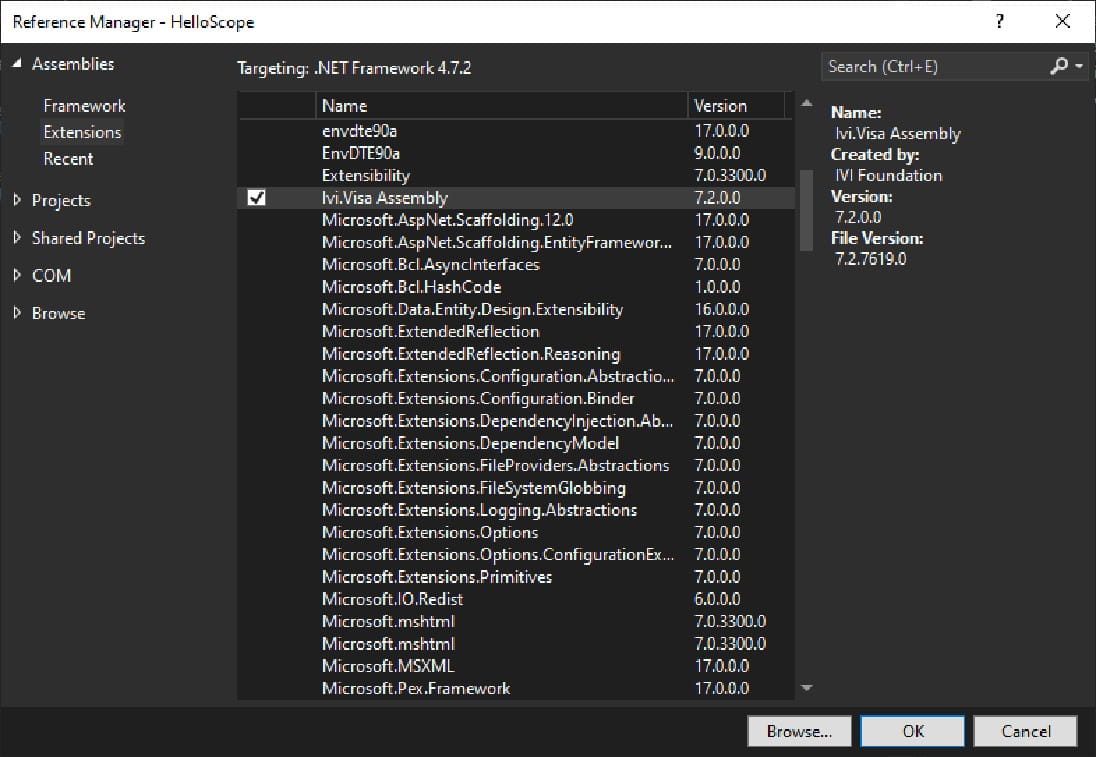1096x757 pixels.
Task: Select the Framework assemblies category
Action: pos(84,106)
